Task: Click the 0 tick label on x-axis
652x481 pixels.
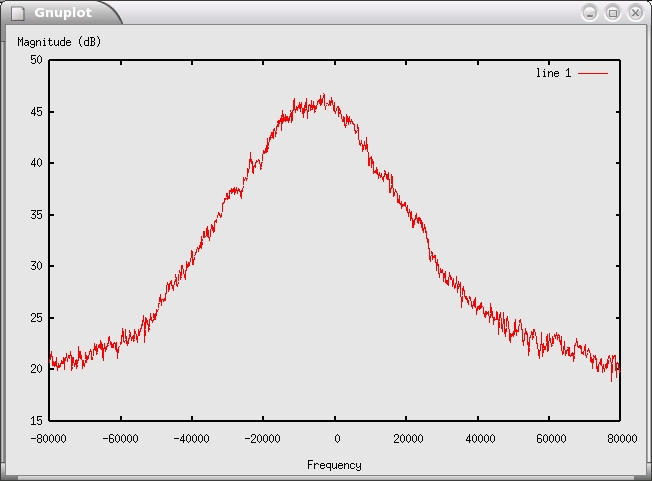Action: point(336,438)
